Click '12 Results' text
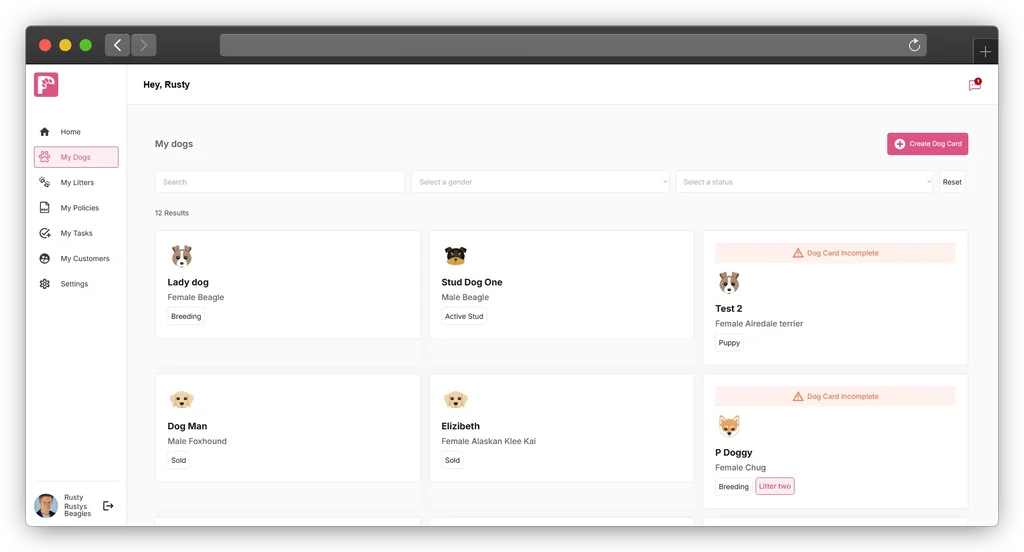Screen dimensions: 1024x552 [x=172, y=213]
